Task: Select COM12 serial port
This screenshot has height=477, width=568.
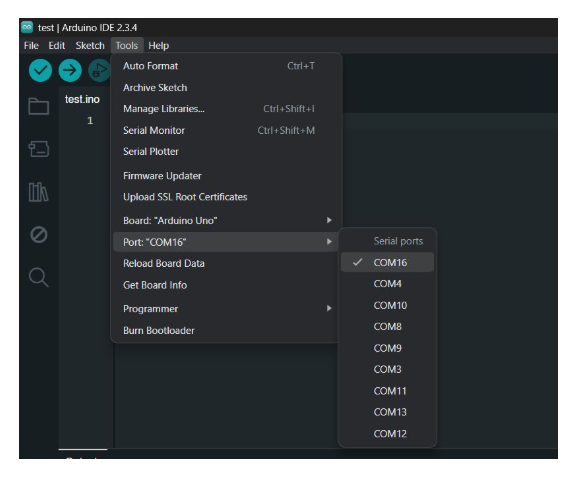Action: (387, 434)
